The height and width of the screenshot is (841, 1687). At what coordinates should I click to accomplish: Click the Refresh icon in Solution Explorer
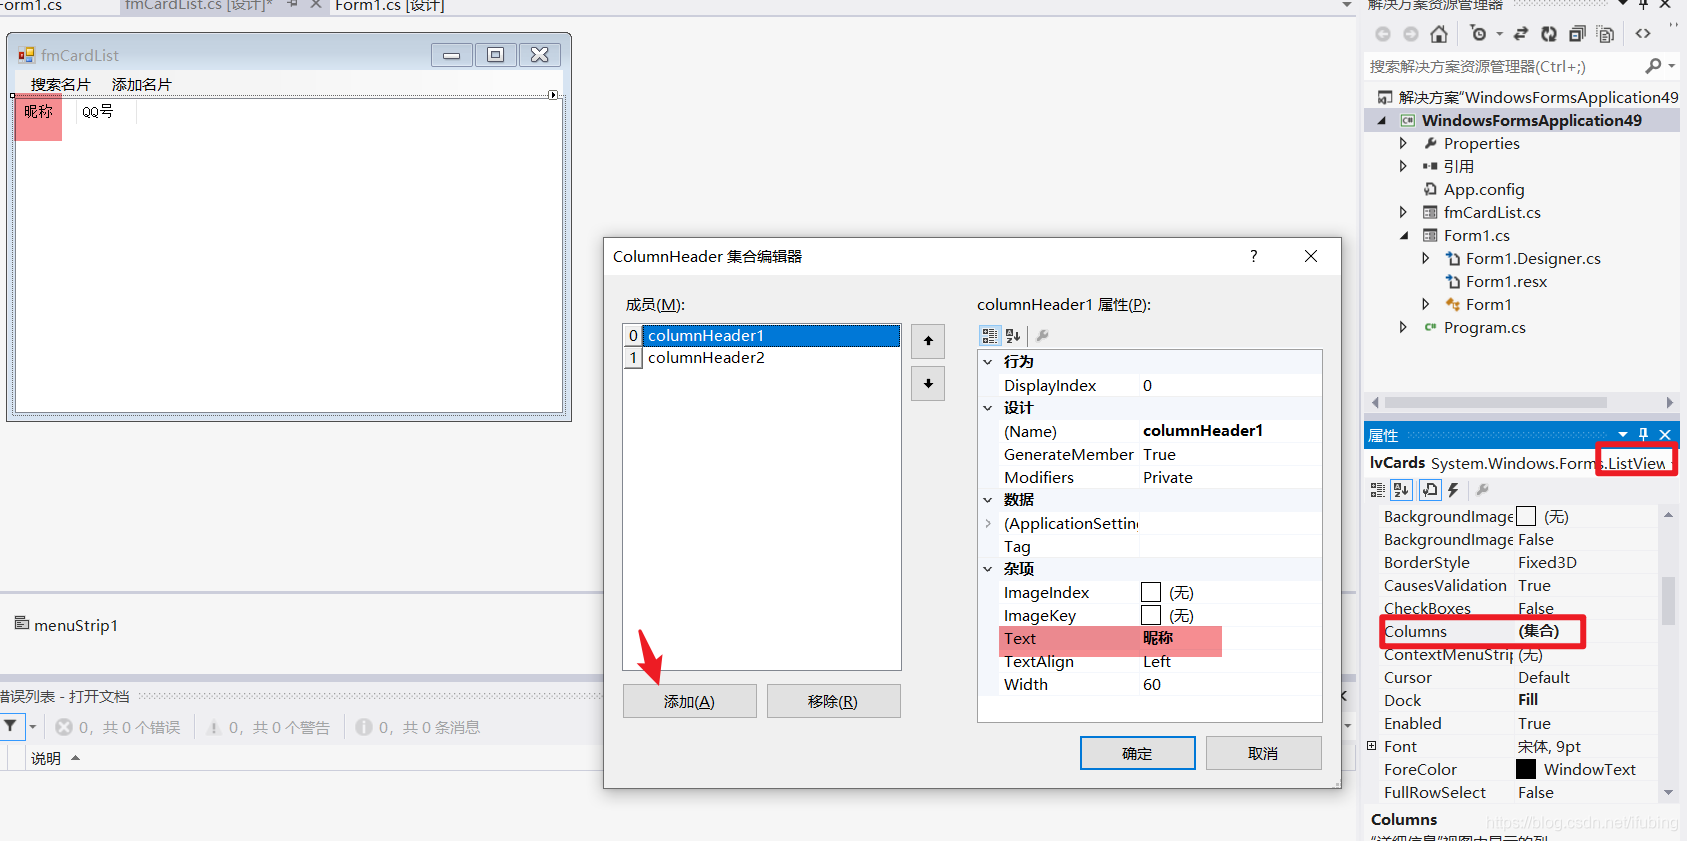1549,34
